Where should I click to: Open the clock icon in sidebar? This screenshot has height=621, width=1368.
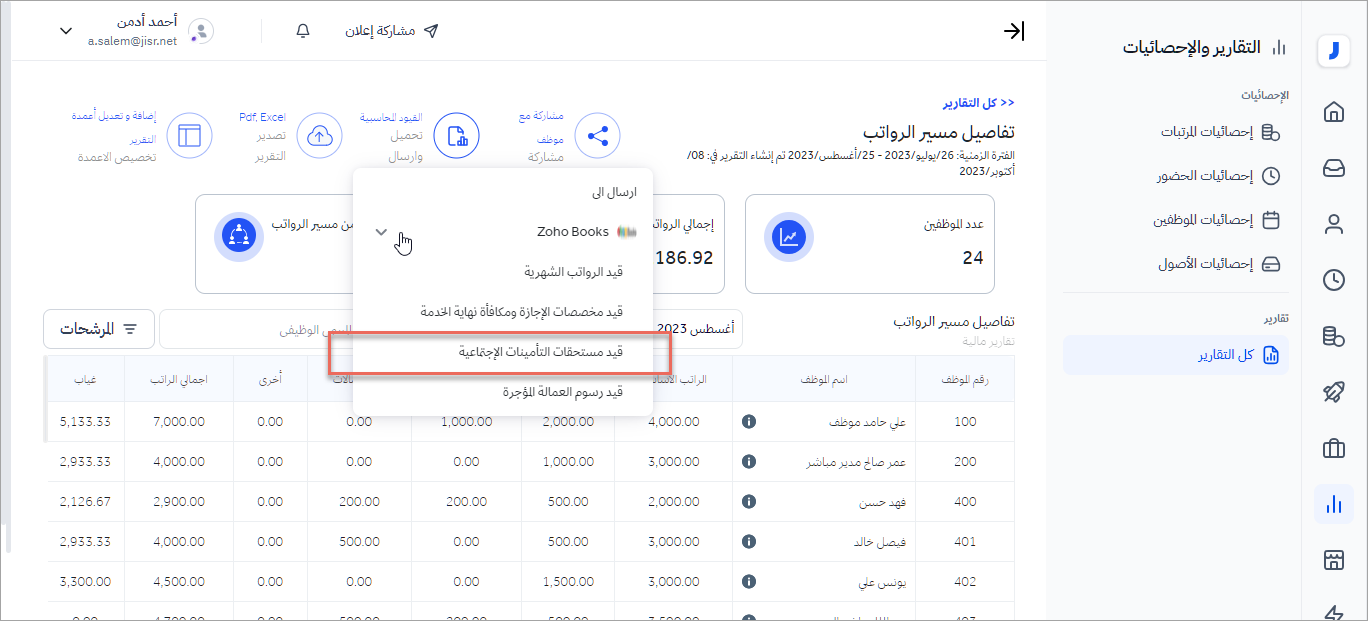pyautogui.click(x=1333, y=280)
